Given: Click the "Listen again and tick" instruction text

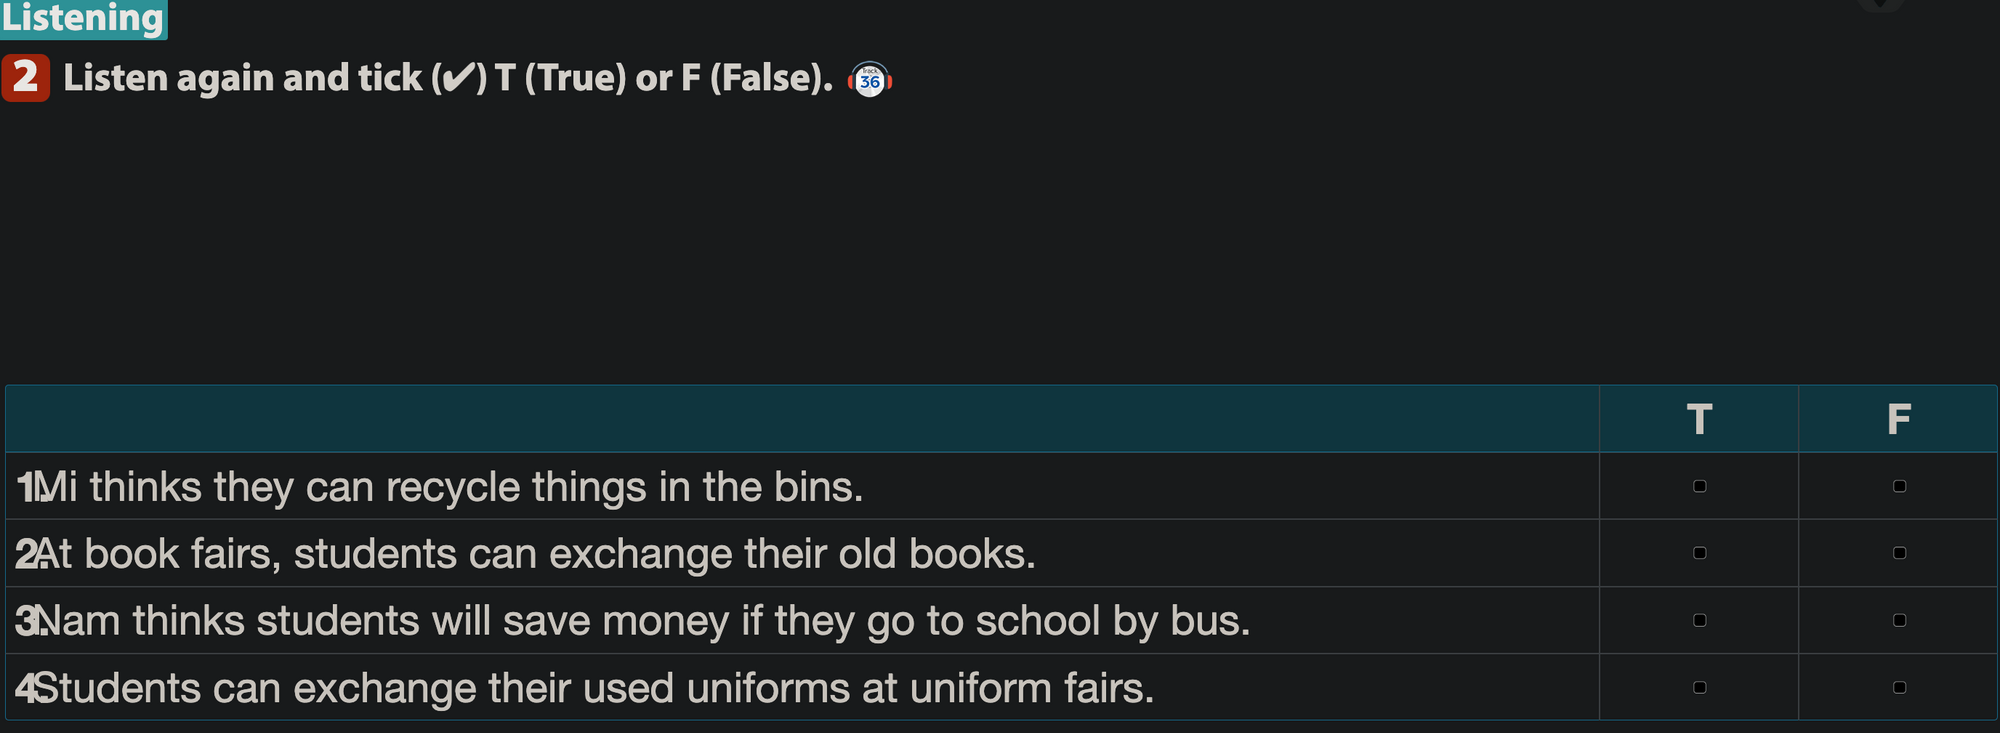Looking at the screenshot, I should coord(447,78).
